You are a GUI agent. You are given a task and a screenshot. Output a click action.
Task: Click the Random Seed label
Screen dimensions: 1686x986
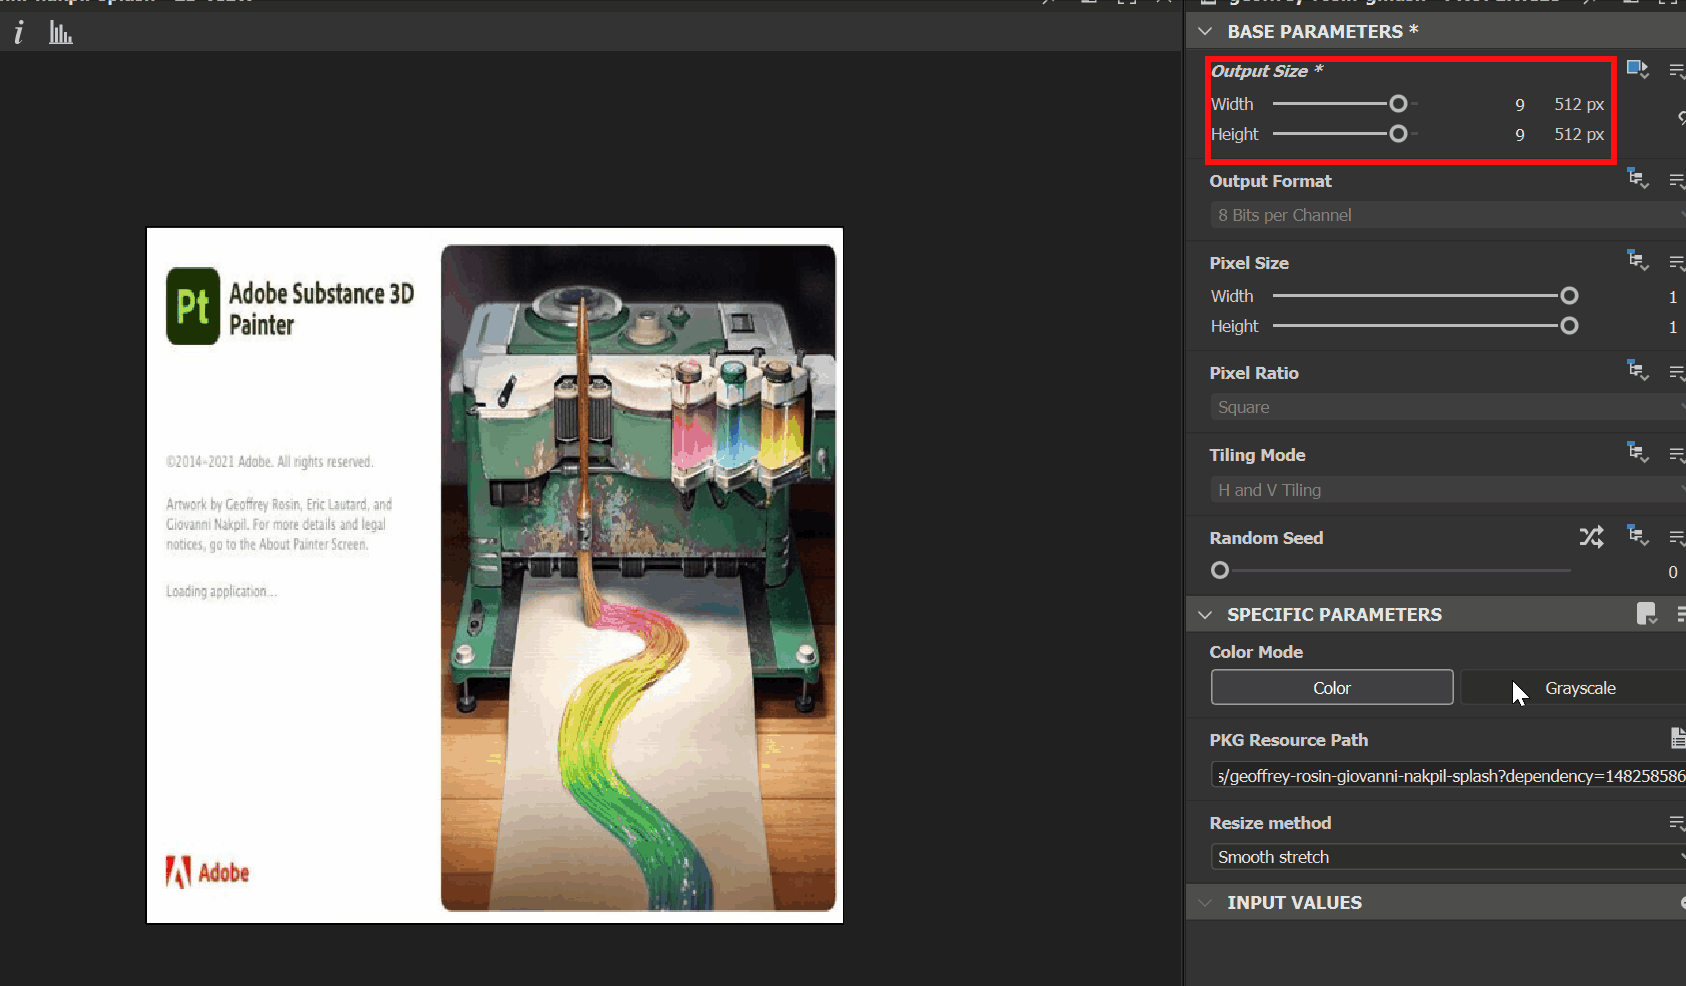[1266, 538]
